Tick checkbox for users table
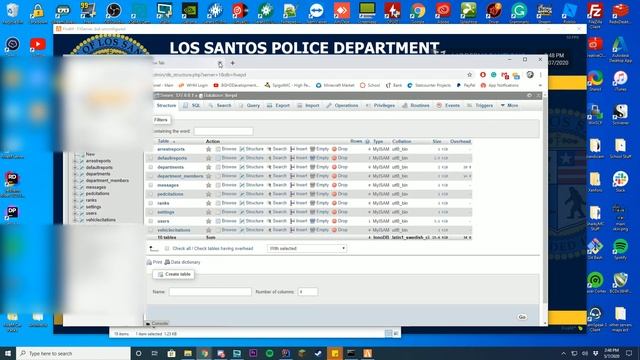Image resolution: width=640 pixels, height=360 pixels. click(x=151, y=221)
